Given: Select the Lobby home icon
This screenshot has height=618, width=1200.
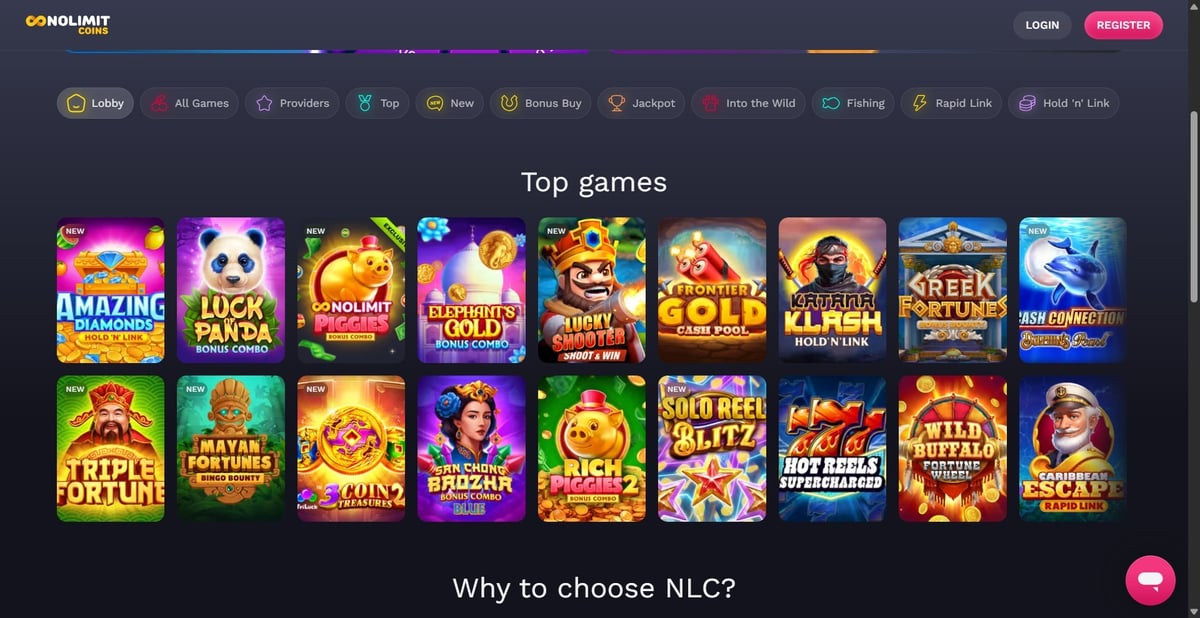Looking at the screenshot, I should tap(76, 103).
